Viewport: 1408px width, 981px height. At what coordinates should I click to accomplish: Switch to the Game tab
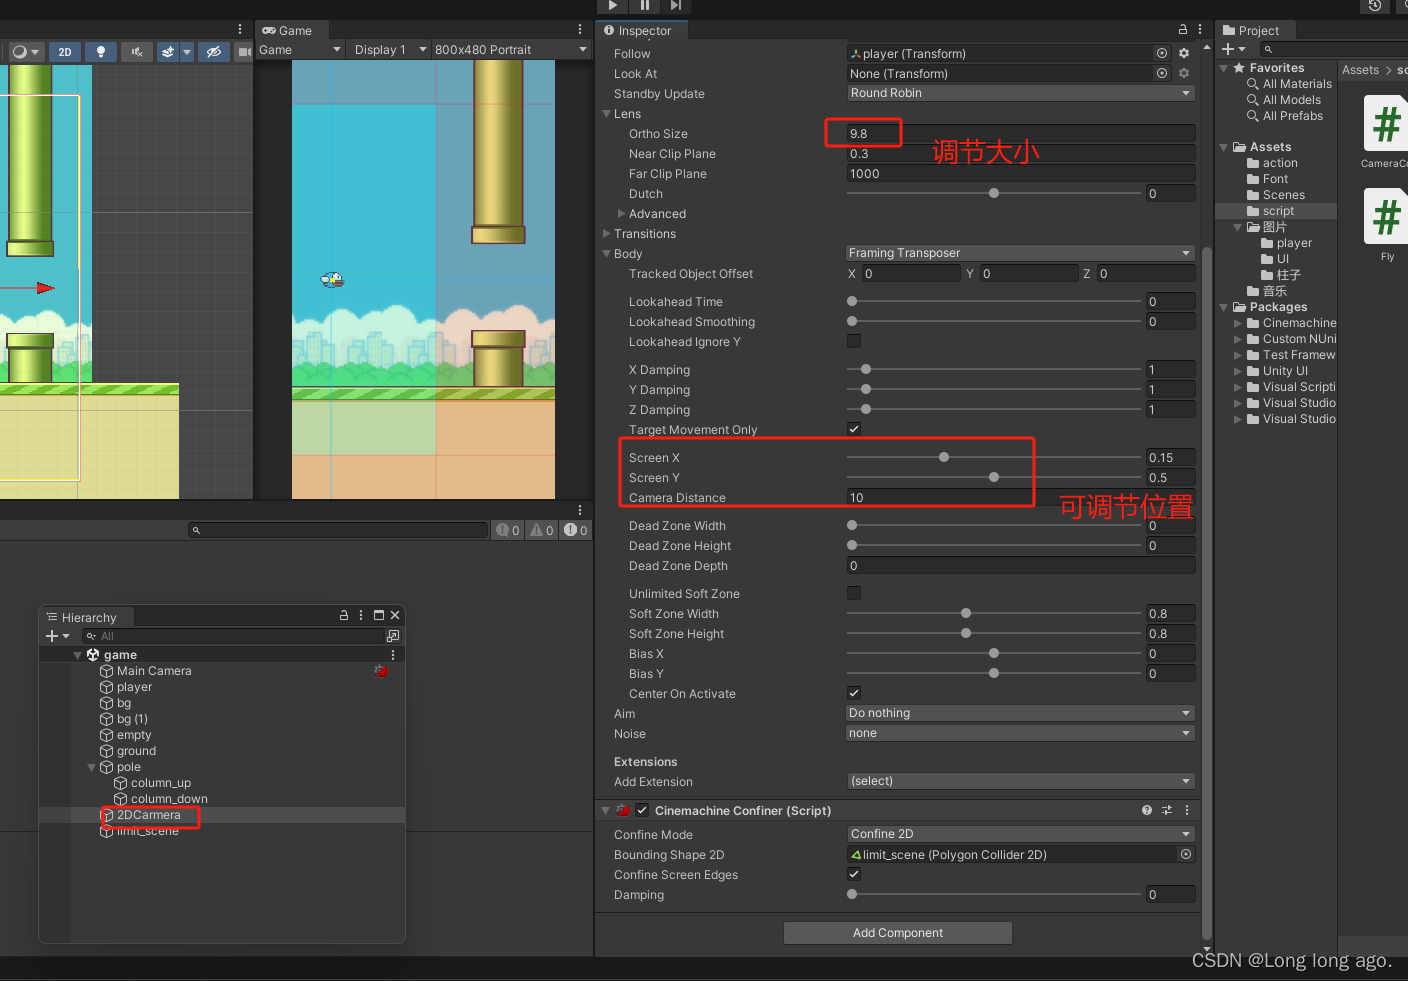coord(287,31)
